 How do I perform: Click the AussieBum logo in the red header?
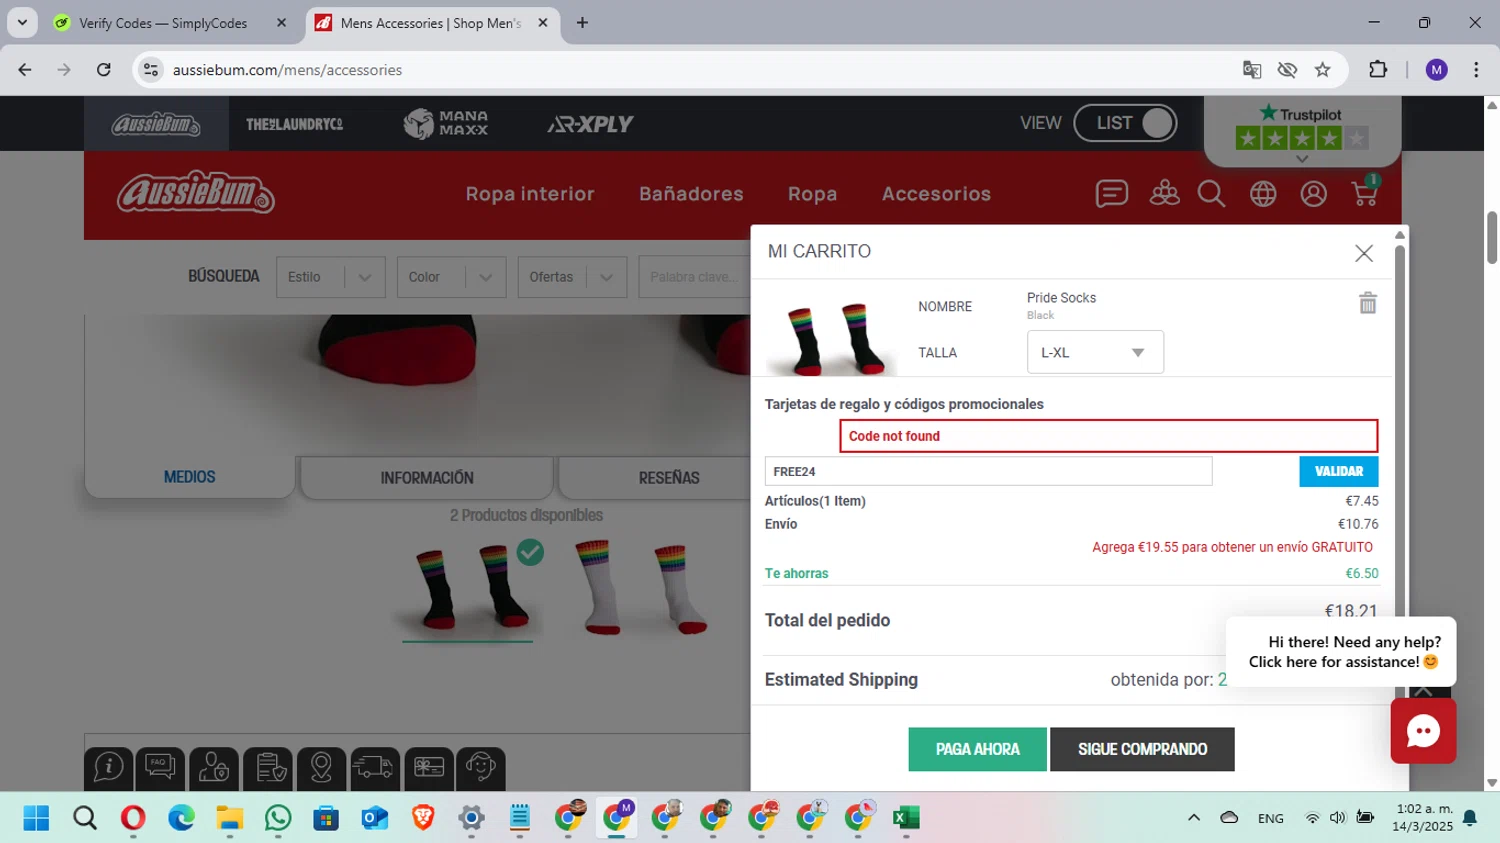196,193
